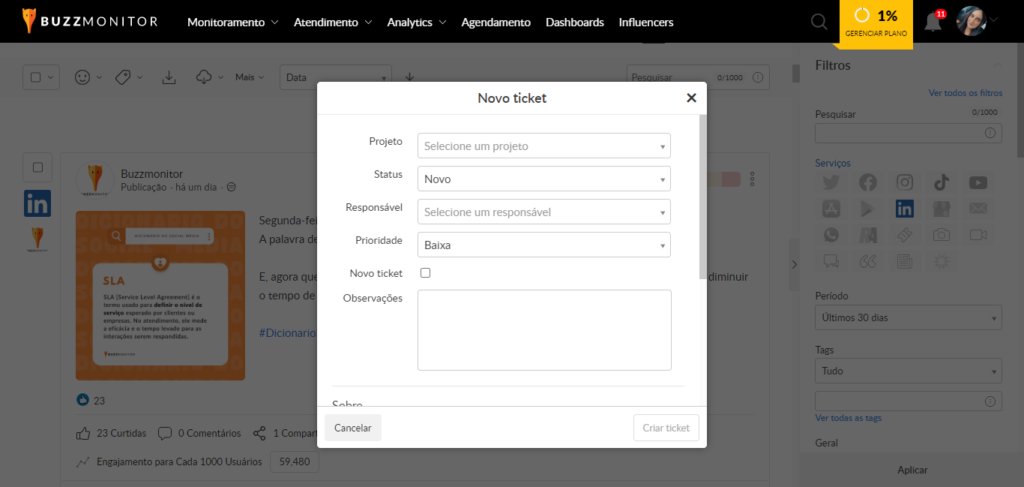Click the 1% Gerenciar Plano usage indicator
The image size is (1024, 487).
click(876, 23)
